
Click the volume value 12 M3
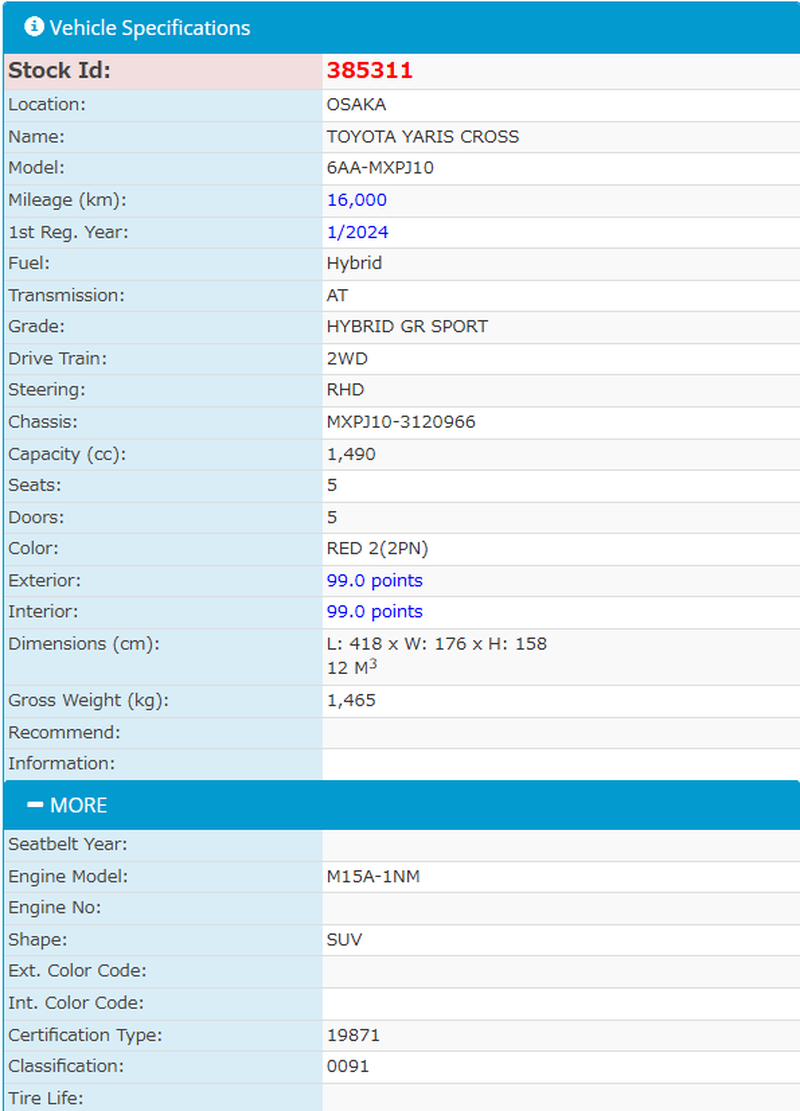[351, 667]
